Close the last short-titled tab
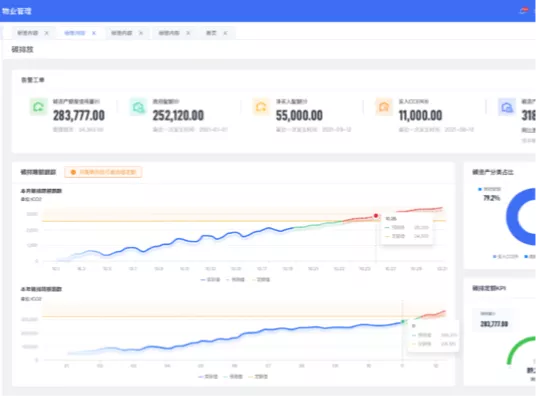Image resolution: width=536 pixels, height=396 pixels. [x=225, y=33]
